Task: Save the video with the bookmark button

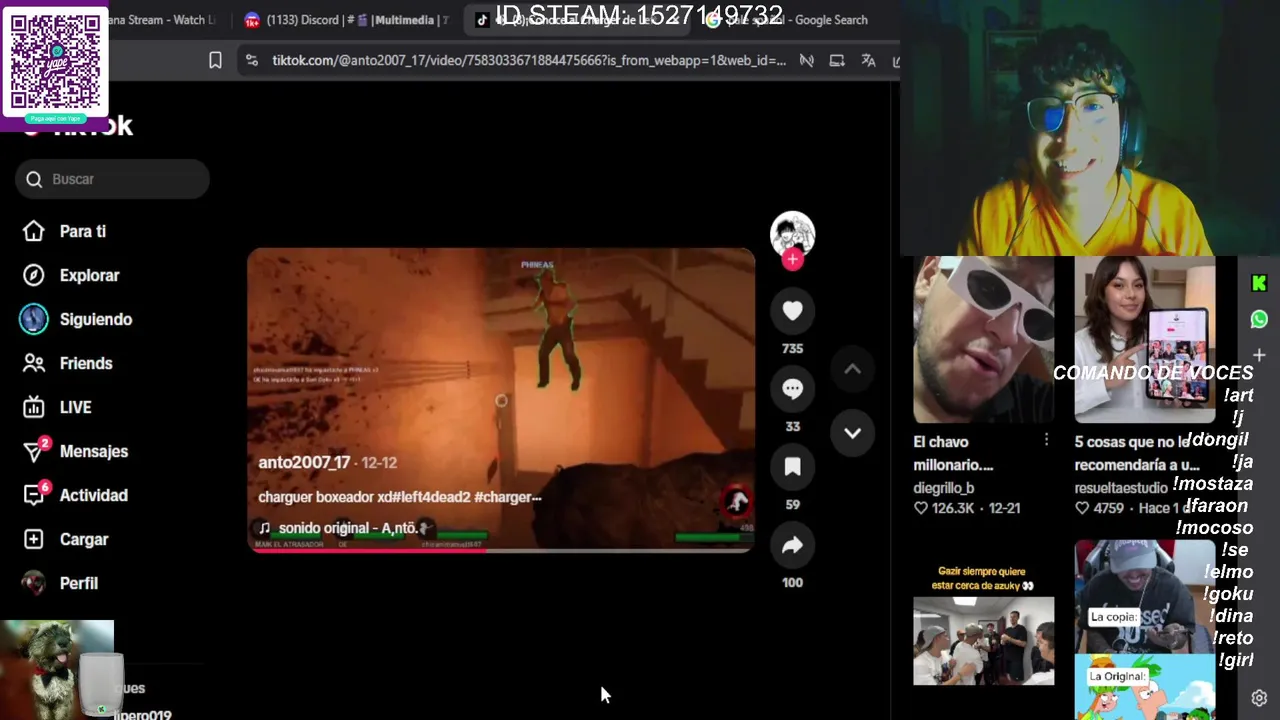Action: click(x=792, y=467)
